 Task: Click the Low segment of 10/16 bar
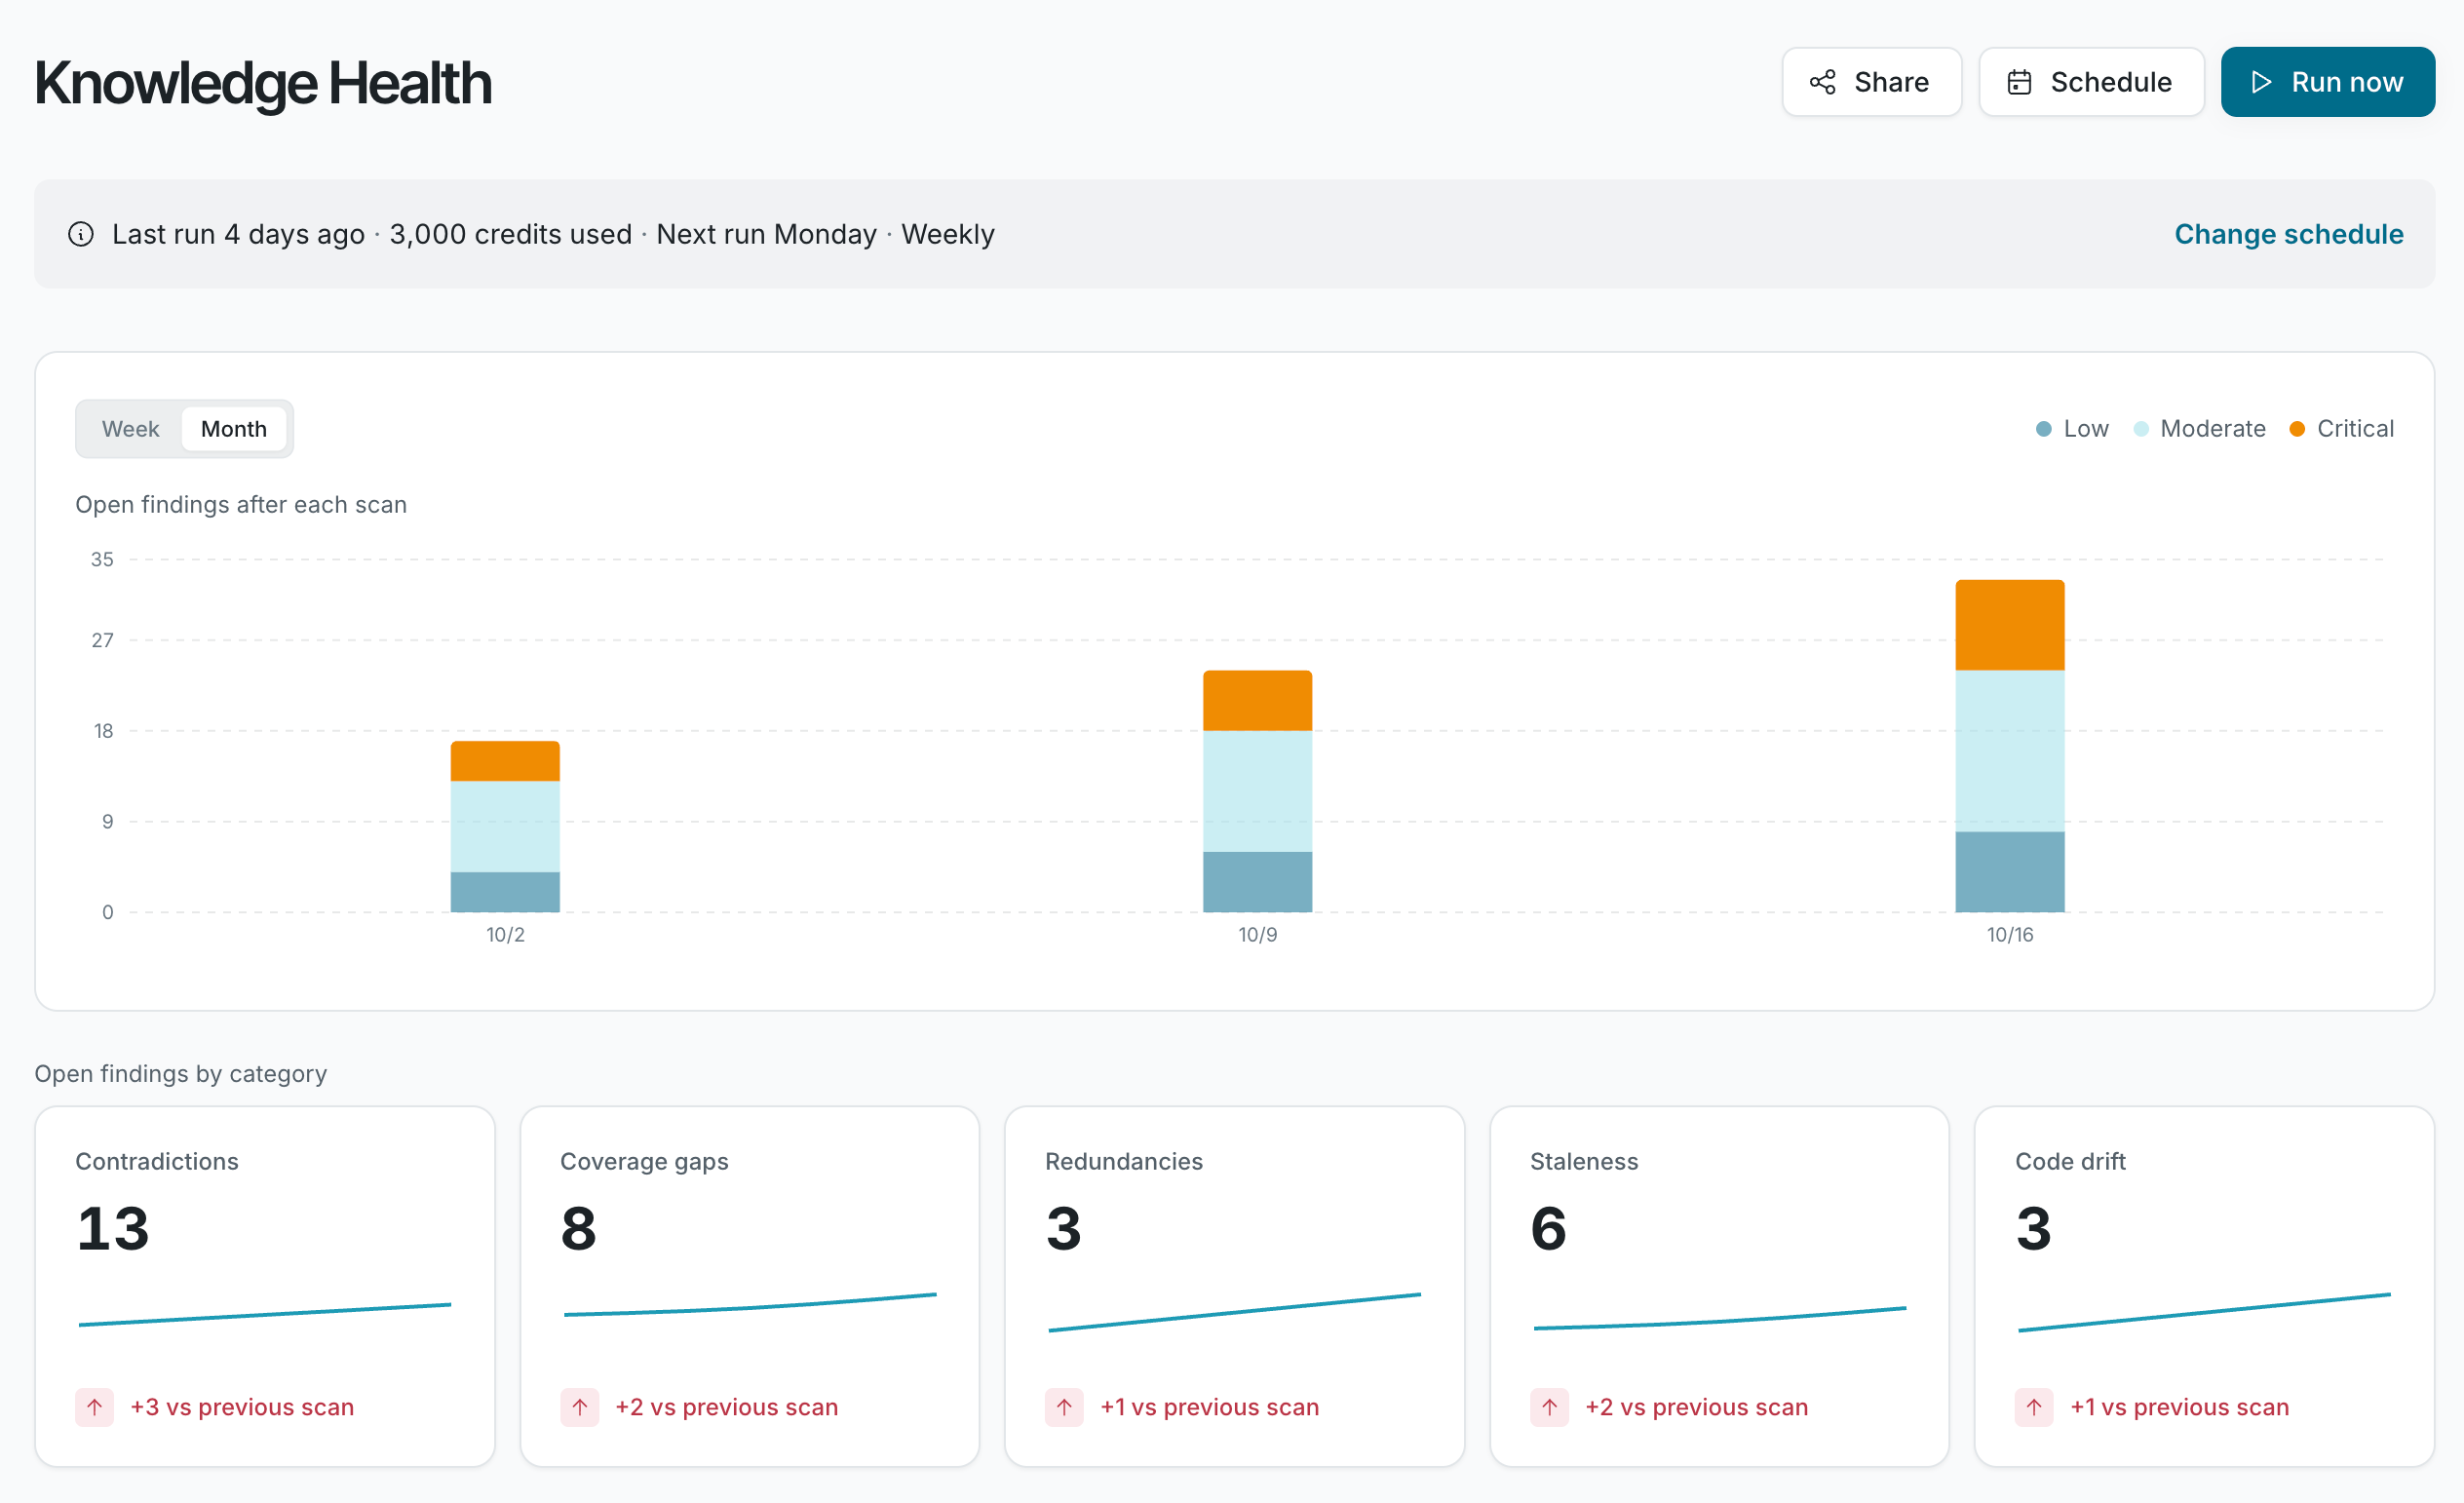(x=2010, y=872)
